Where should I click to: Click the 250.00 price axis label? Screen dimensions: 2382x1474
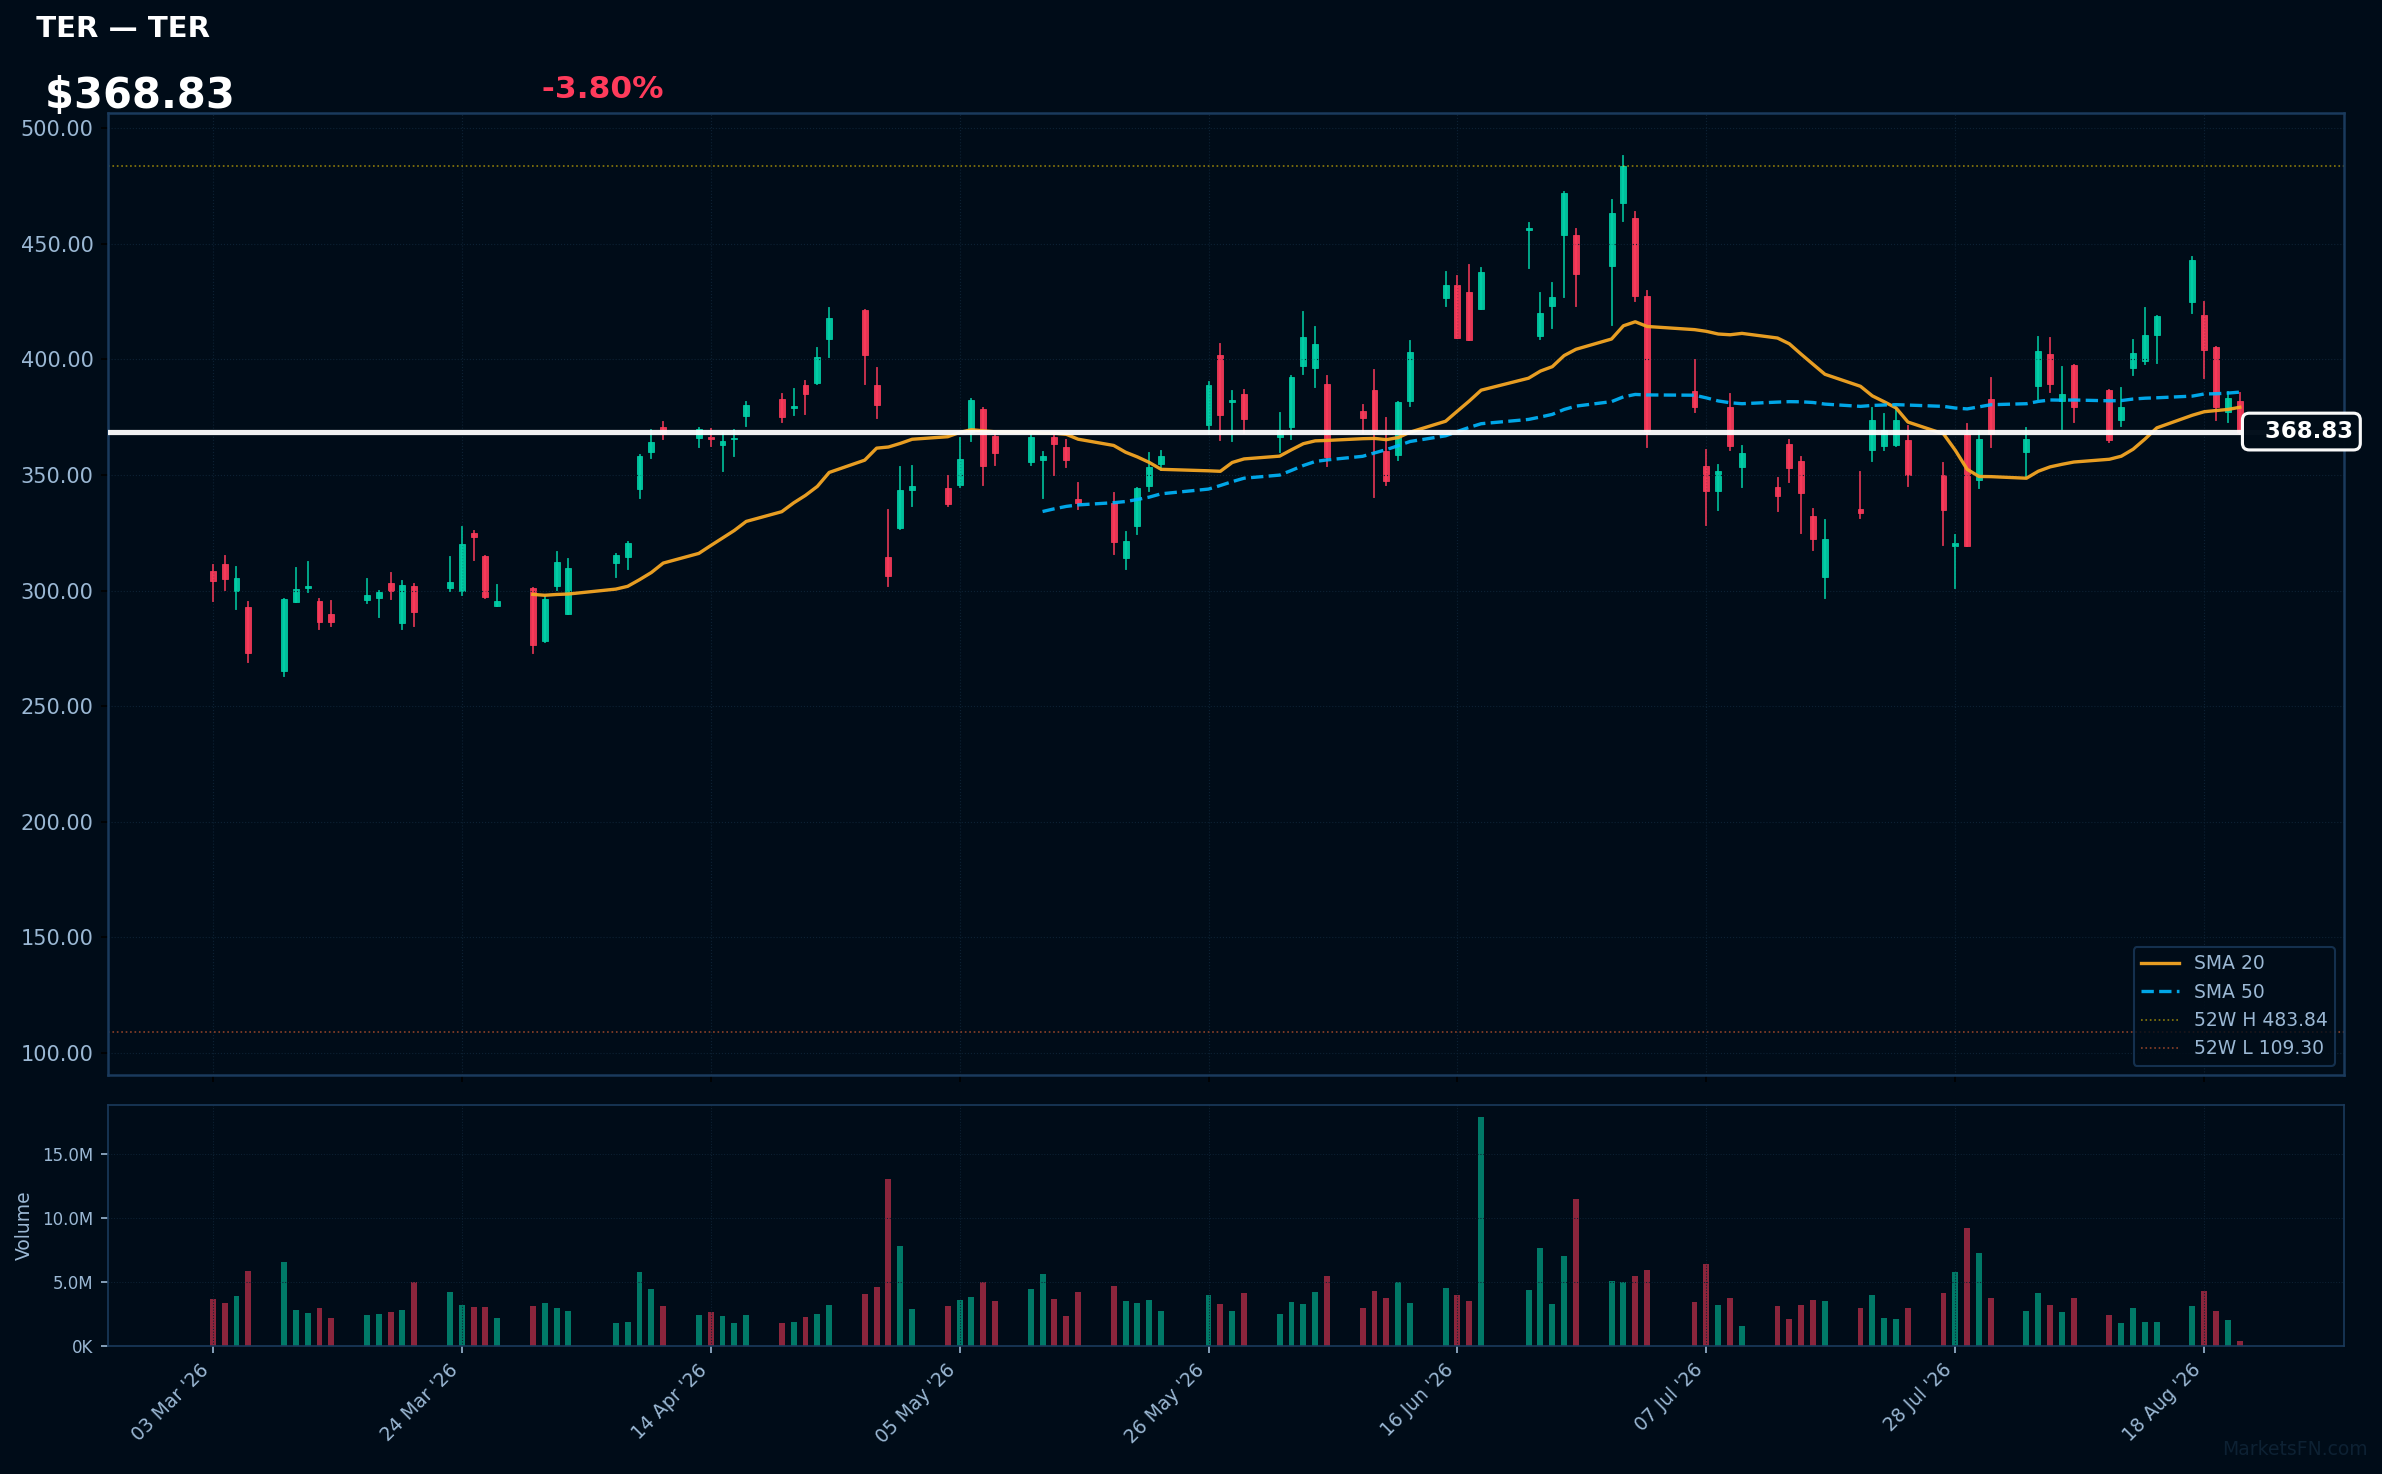(57, 707)
